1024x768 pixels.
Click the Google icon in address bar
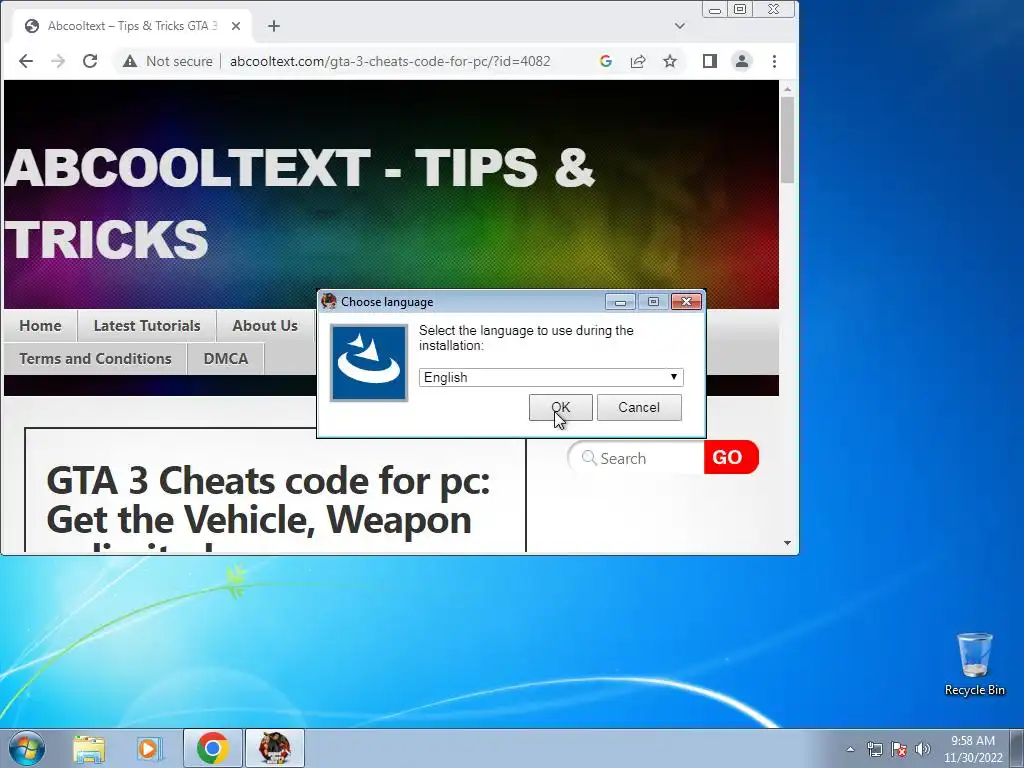[x=605, y=61]
